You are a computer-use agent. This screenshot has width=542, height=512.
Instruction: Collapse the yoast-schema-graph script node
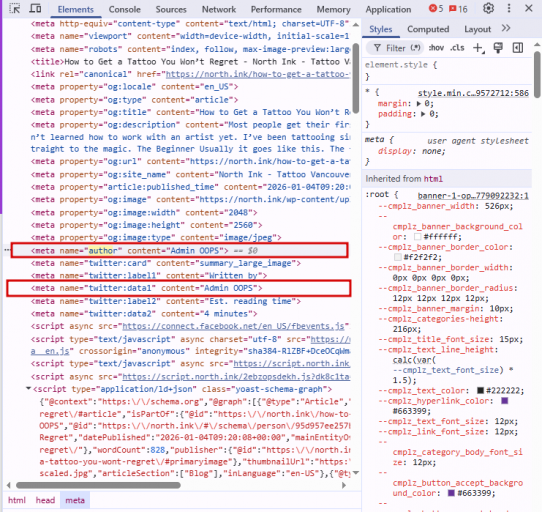pyautogui.click(x=28, y=389)
